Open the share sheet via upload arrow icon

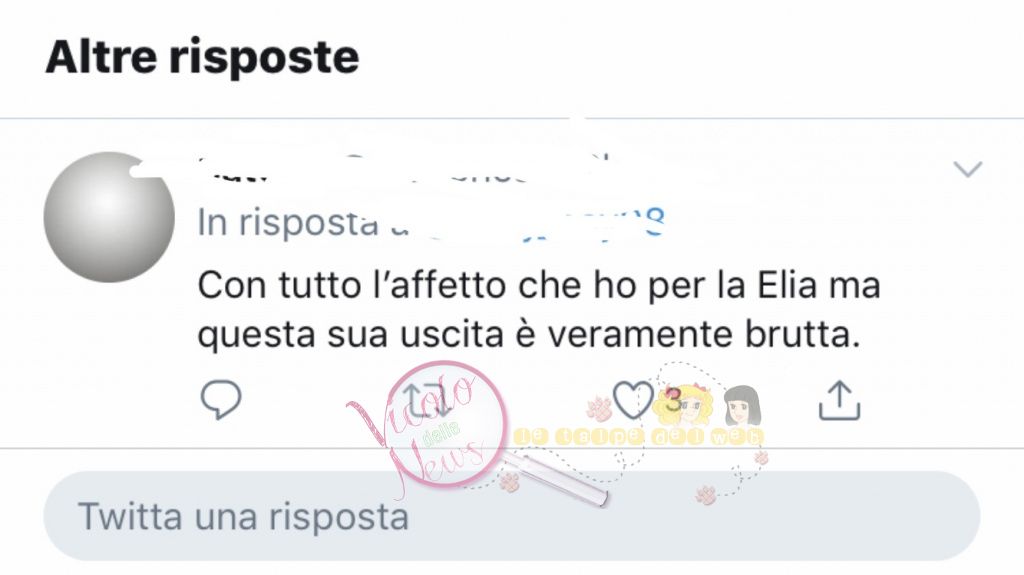(x=839, y=399)
